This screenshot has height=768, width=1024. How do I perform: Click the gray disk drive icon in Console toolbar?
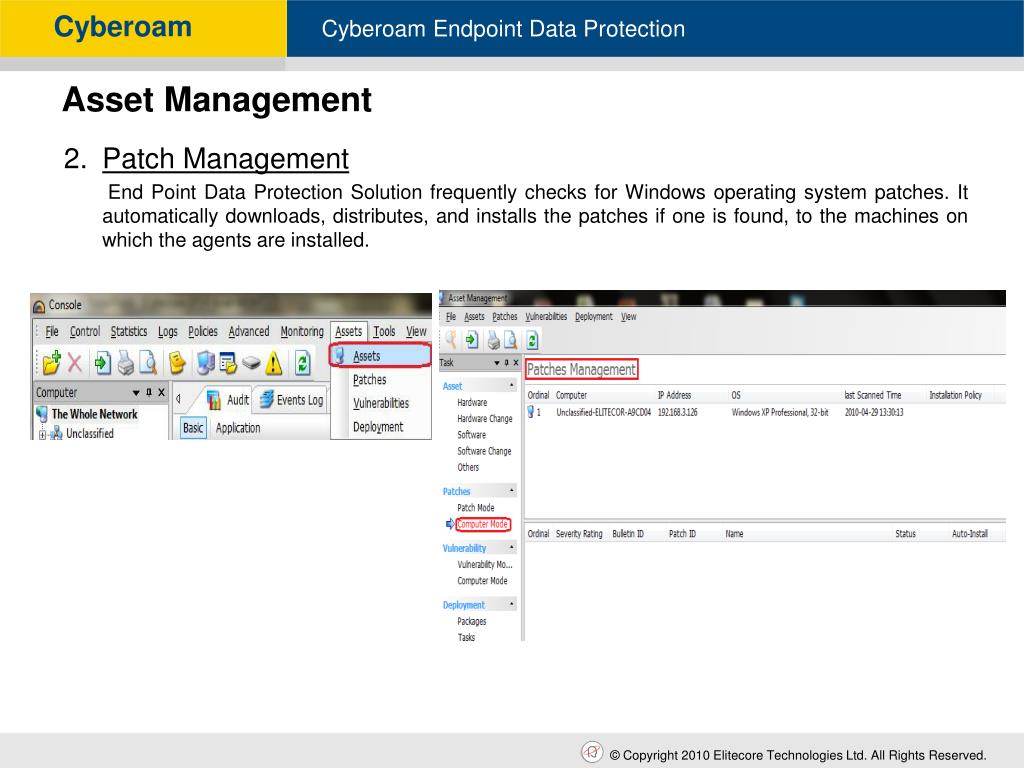point(251,363)
